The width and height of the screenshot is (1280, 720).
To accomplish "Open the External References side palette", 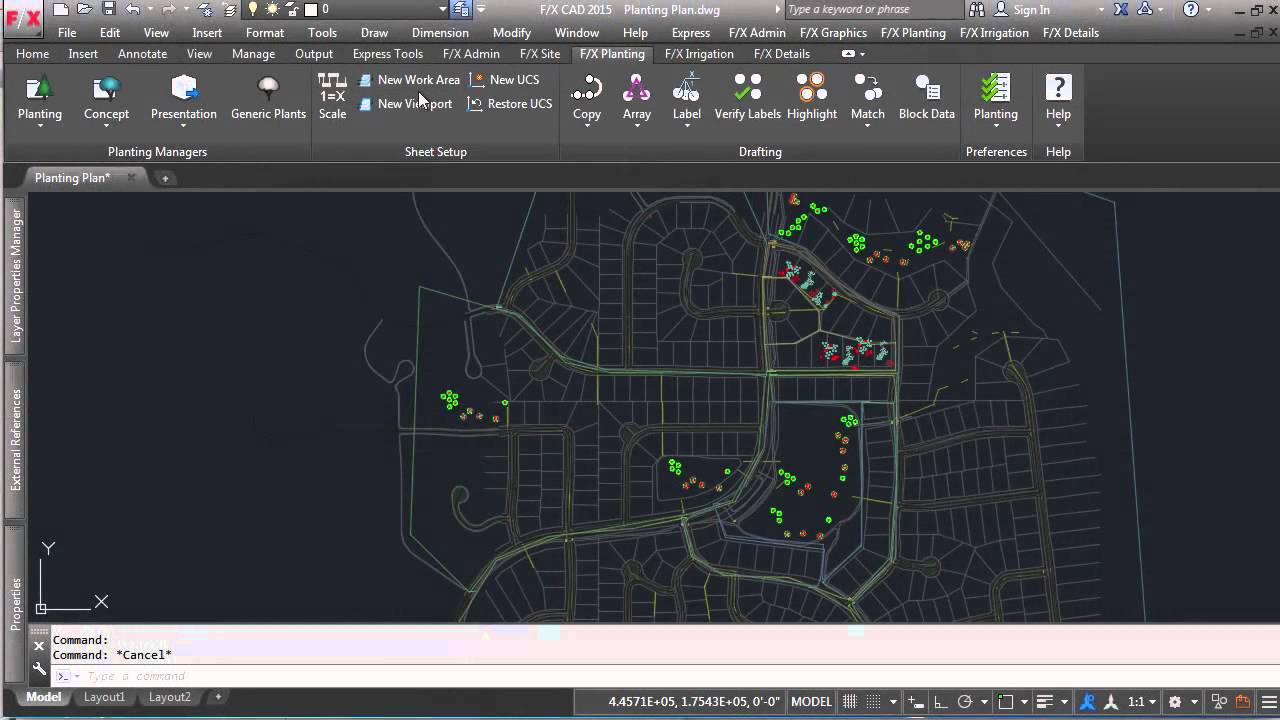I will [x=16, y=440].
